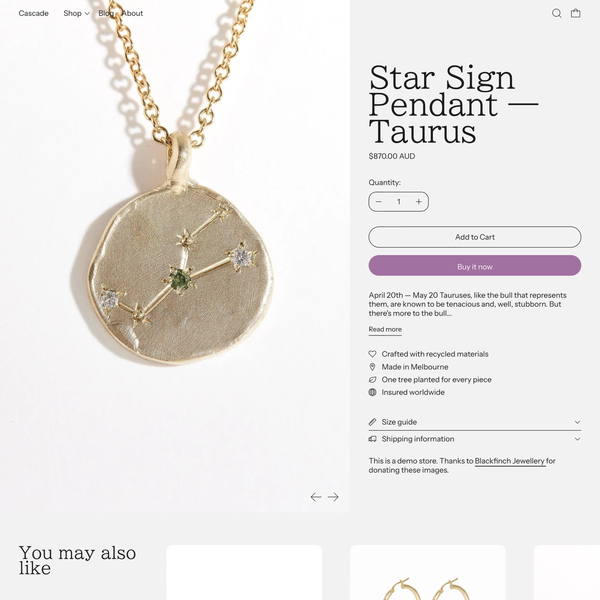Click the truck icon beside Shipping information

[372, 439]
